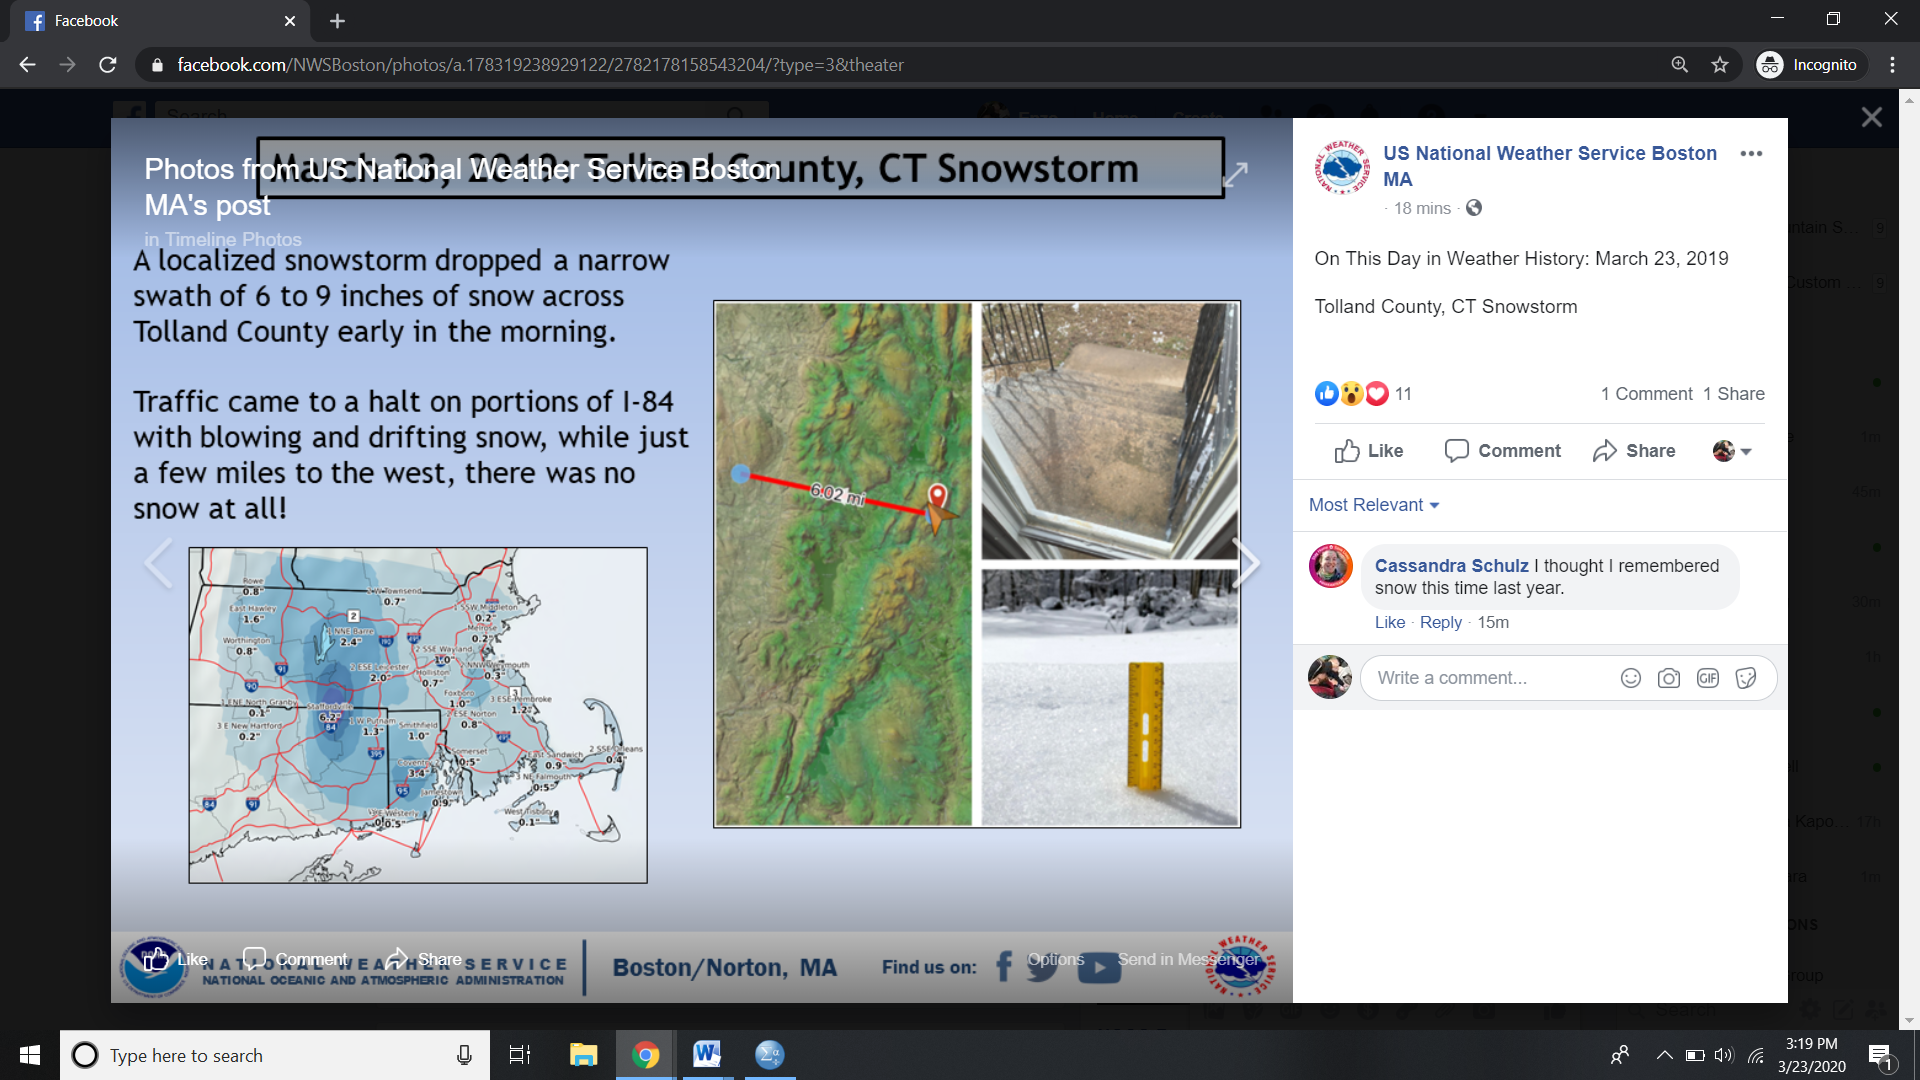This screenshot has width=1920, height=1080.
Task: Open the browser zoom indicator
Action: [x=1679, y=65]
